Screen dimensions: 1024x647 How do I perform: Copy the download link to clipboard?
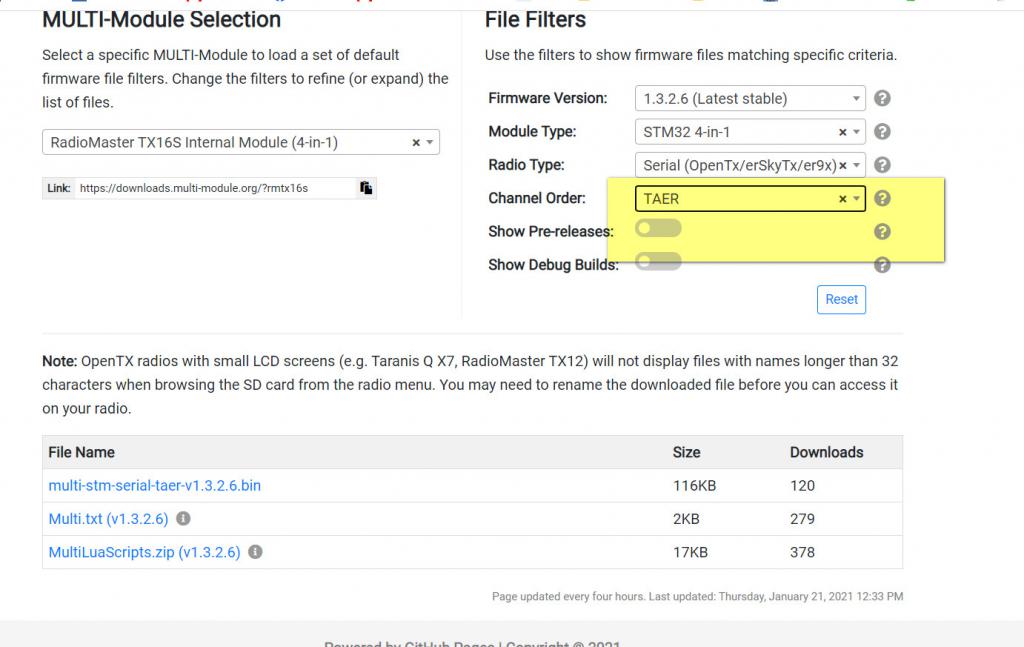pyautogui.click(x=366, y=188)
